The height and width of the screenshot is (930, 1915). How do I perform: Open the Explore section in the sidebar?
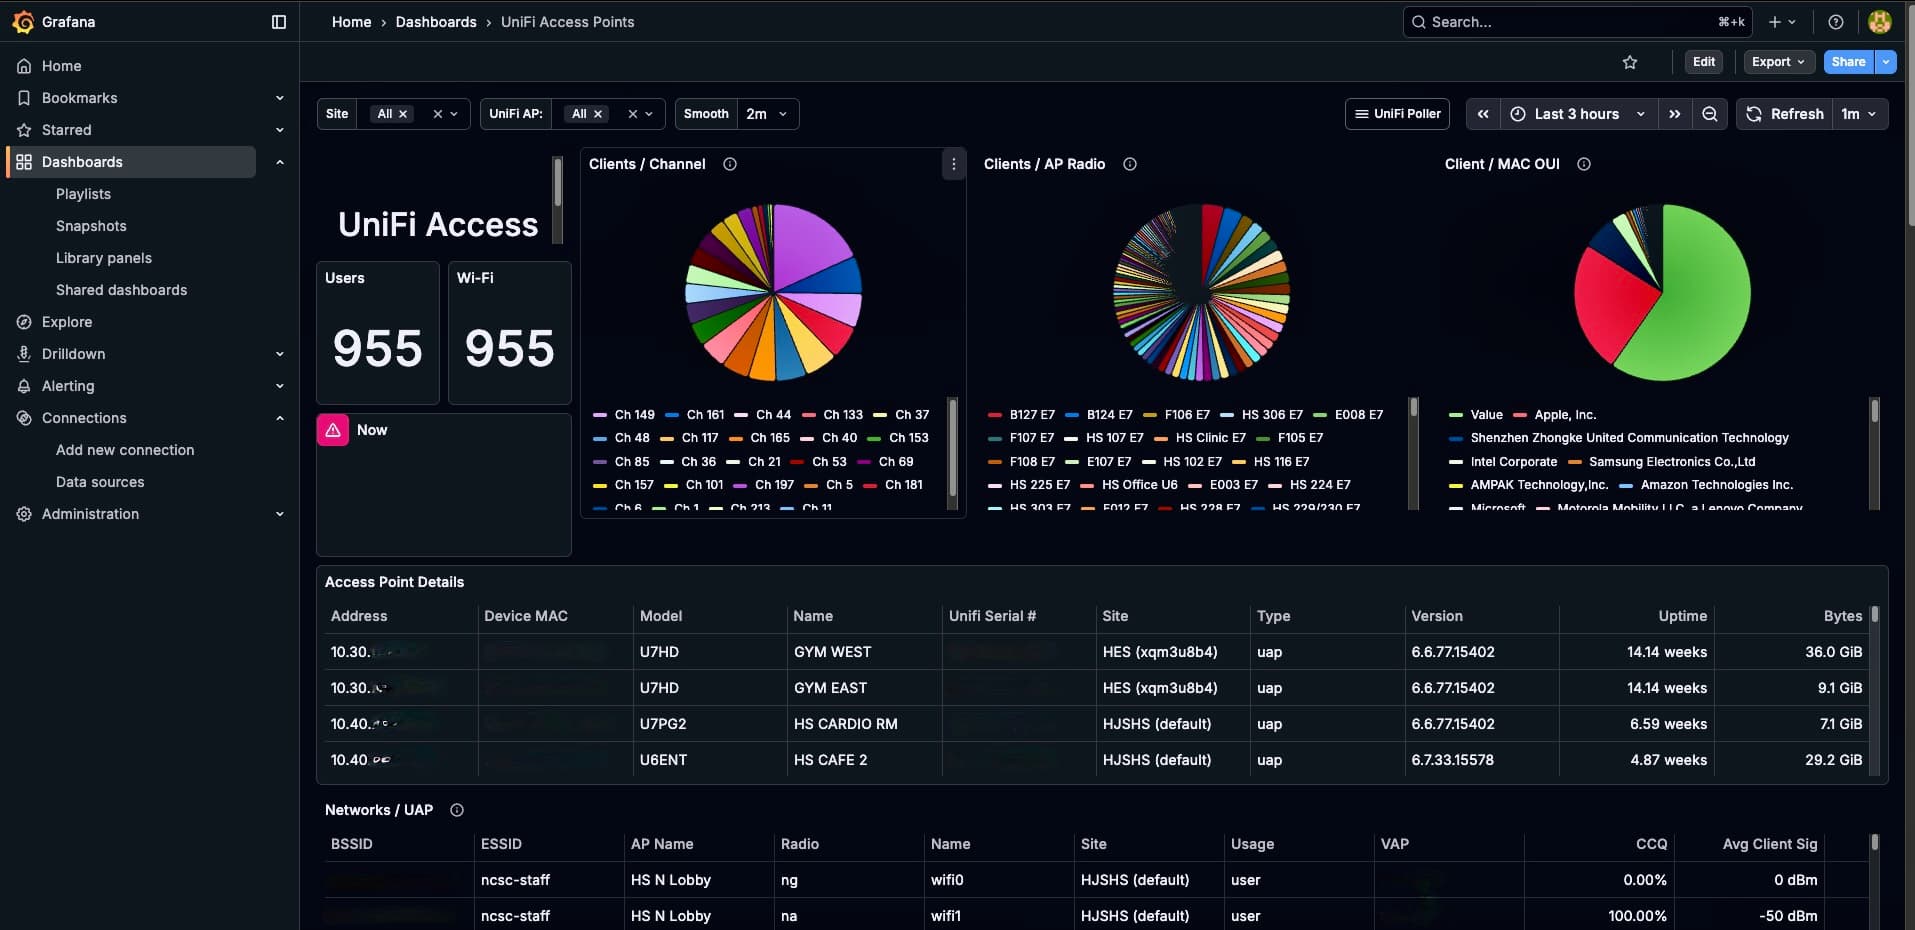click(67, 321)
